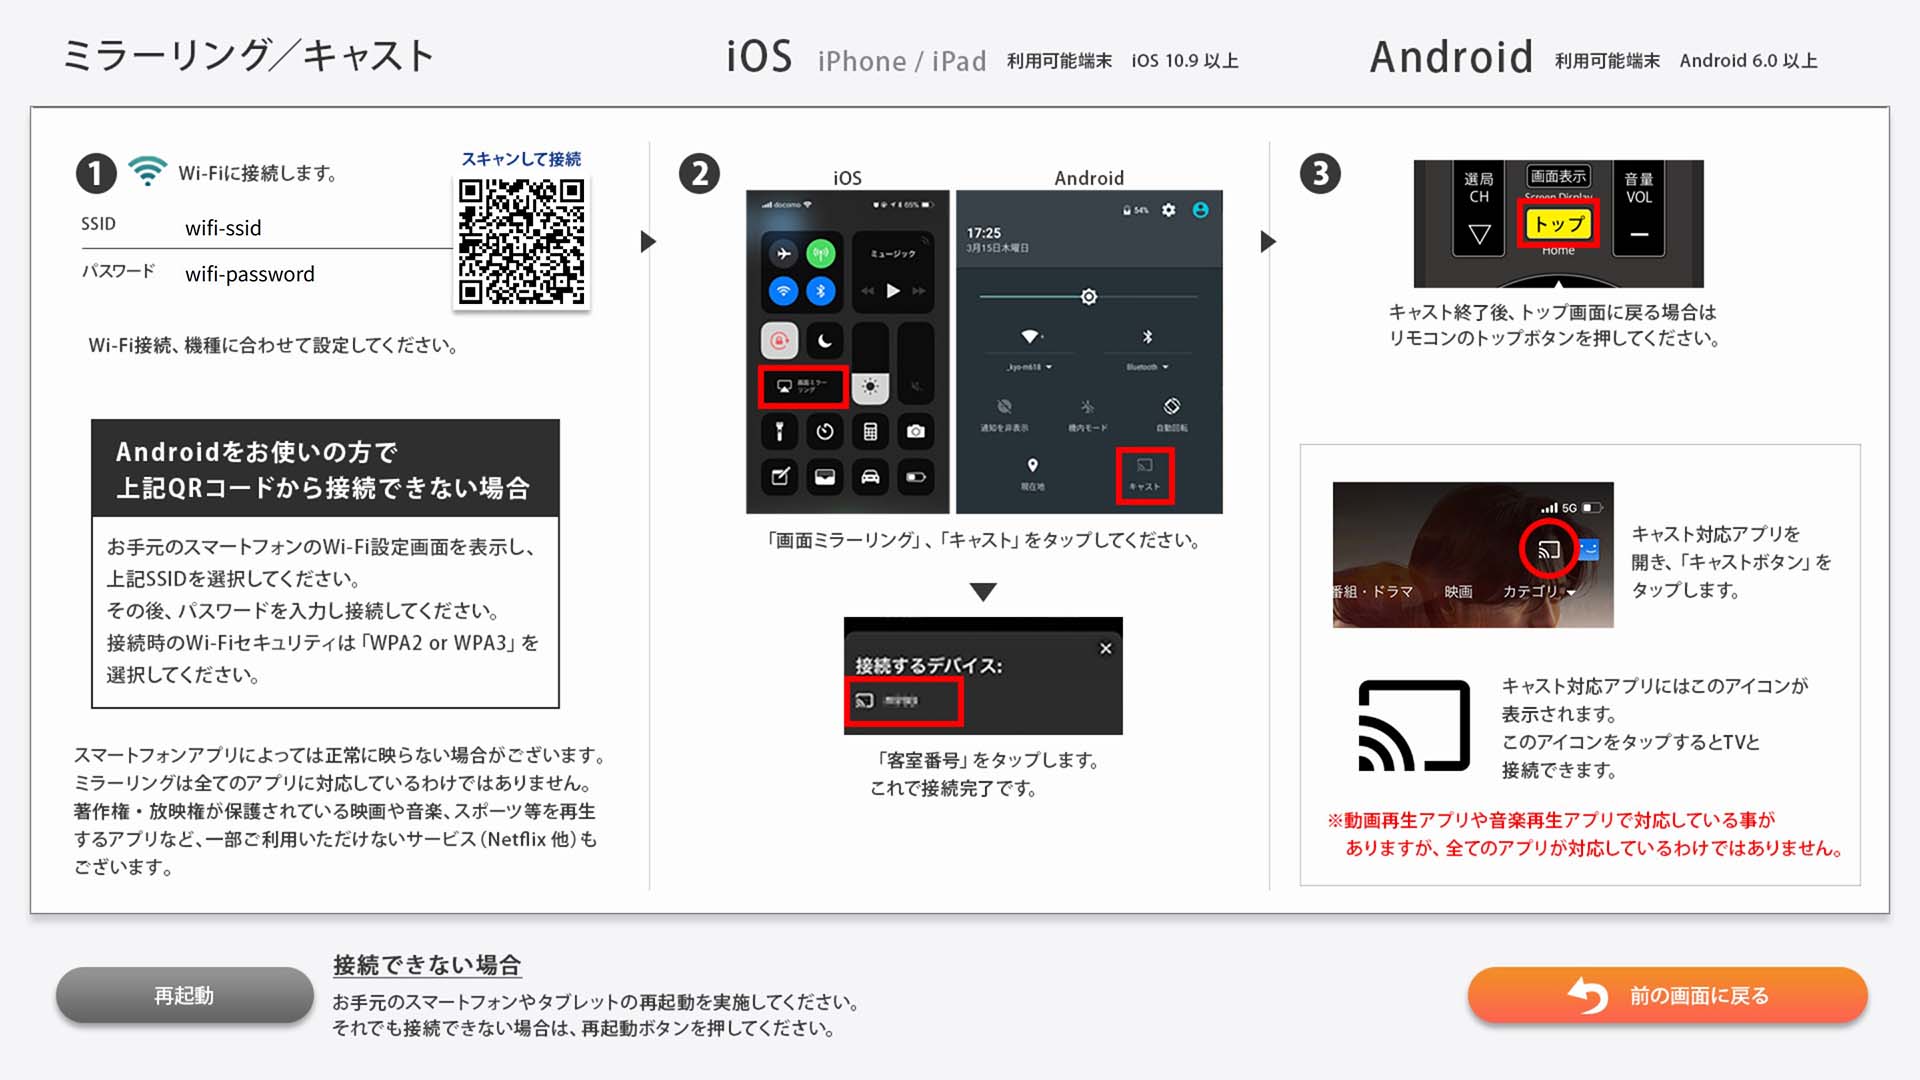Image resolution: width=1920 pixels, height=1080 pixels.
Task: Select the 映画 tab in app
Action: click(1458, 592)
